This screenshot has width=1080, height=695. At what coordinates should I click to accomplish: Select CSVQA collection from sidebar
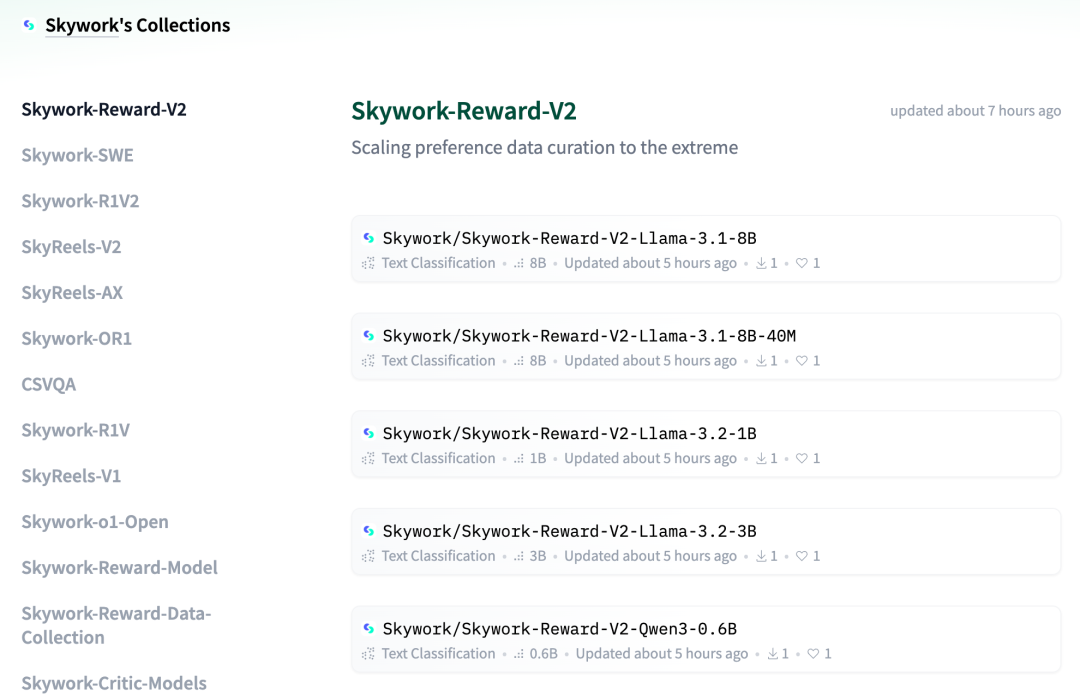[x=48, y=384]
